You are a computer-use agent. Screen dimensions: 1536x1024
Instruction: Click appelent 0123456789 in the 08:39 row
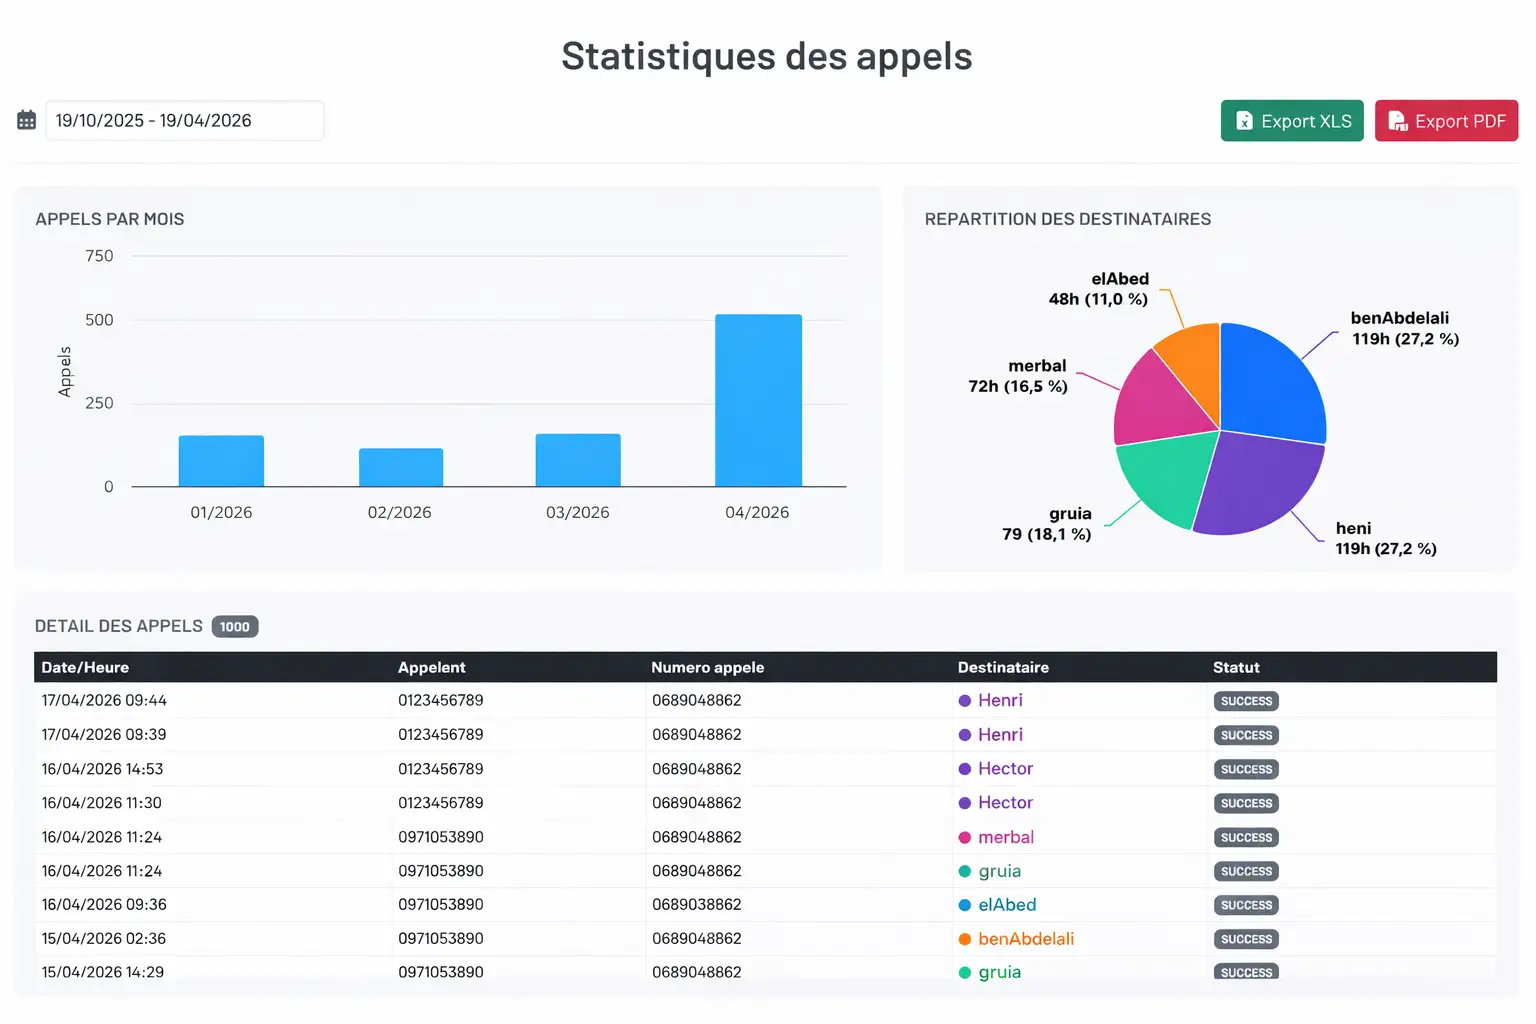click(x=441, y=734)
